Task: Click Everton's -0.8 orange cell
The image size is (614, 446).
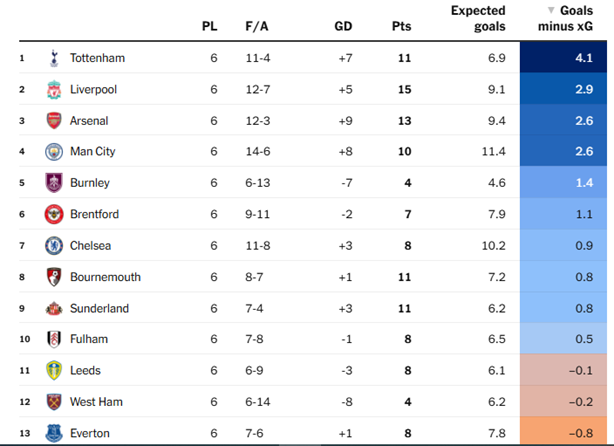Action: point(565,433)
